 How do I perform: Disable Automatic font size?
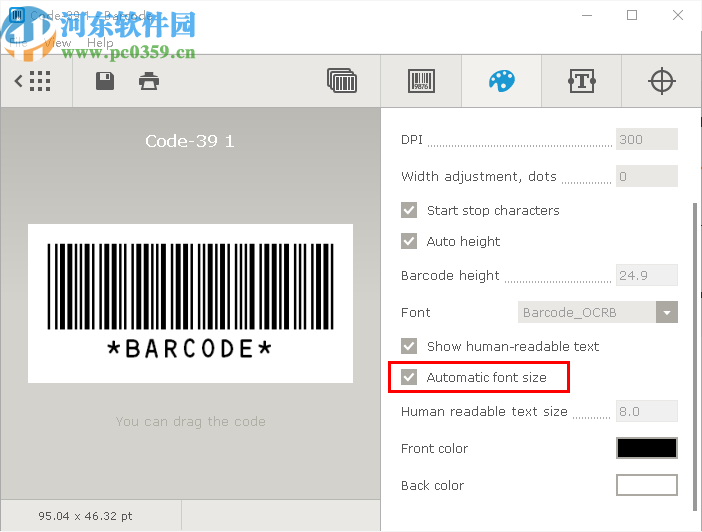pos(409,377)
